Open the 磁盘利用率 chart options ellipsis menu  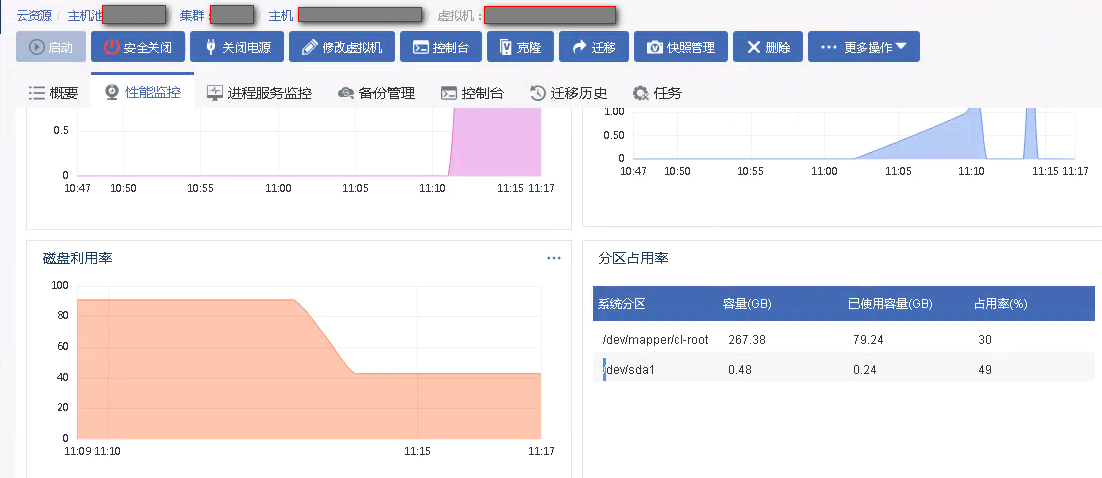554,258
